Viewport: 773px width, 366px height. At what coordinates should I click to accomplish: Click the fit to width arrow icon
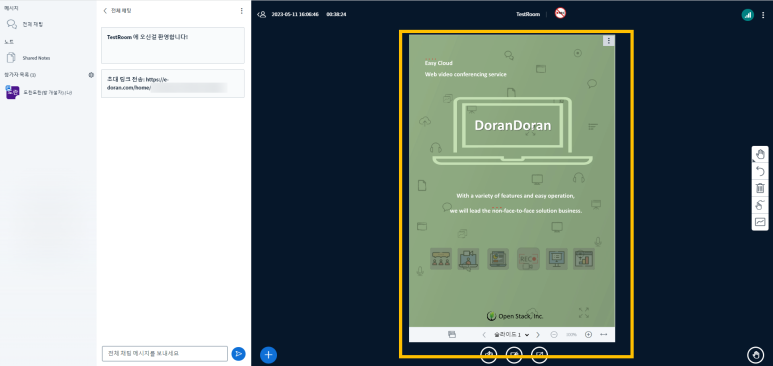tap(603, 334)
